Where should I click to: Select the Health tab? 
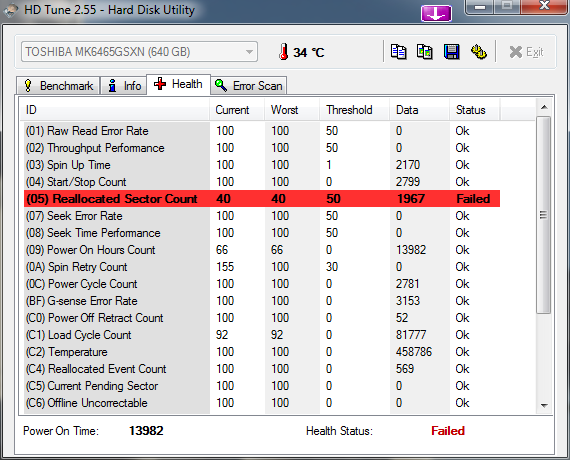point(178,84)
